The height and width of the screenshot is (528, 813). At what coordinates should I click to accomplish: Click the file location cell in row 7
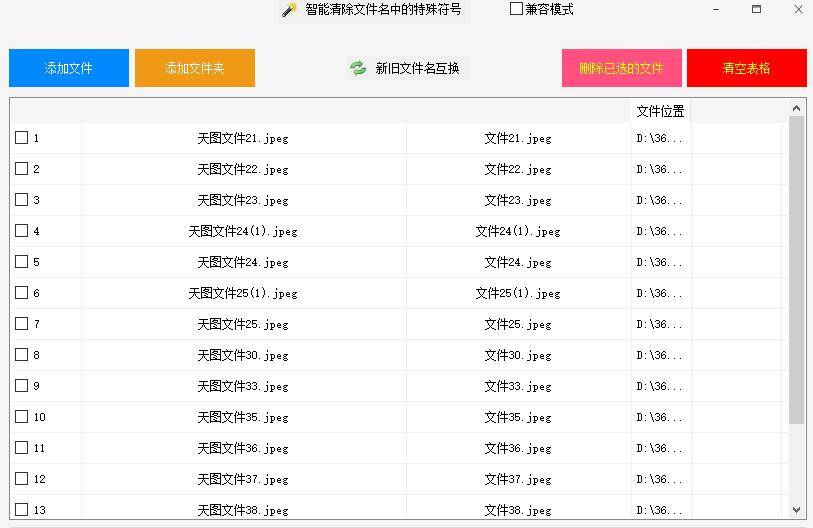pos(661,324)
